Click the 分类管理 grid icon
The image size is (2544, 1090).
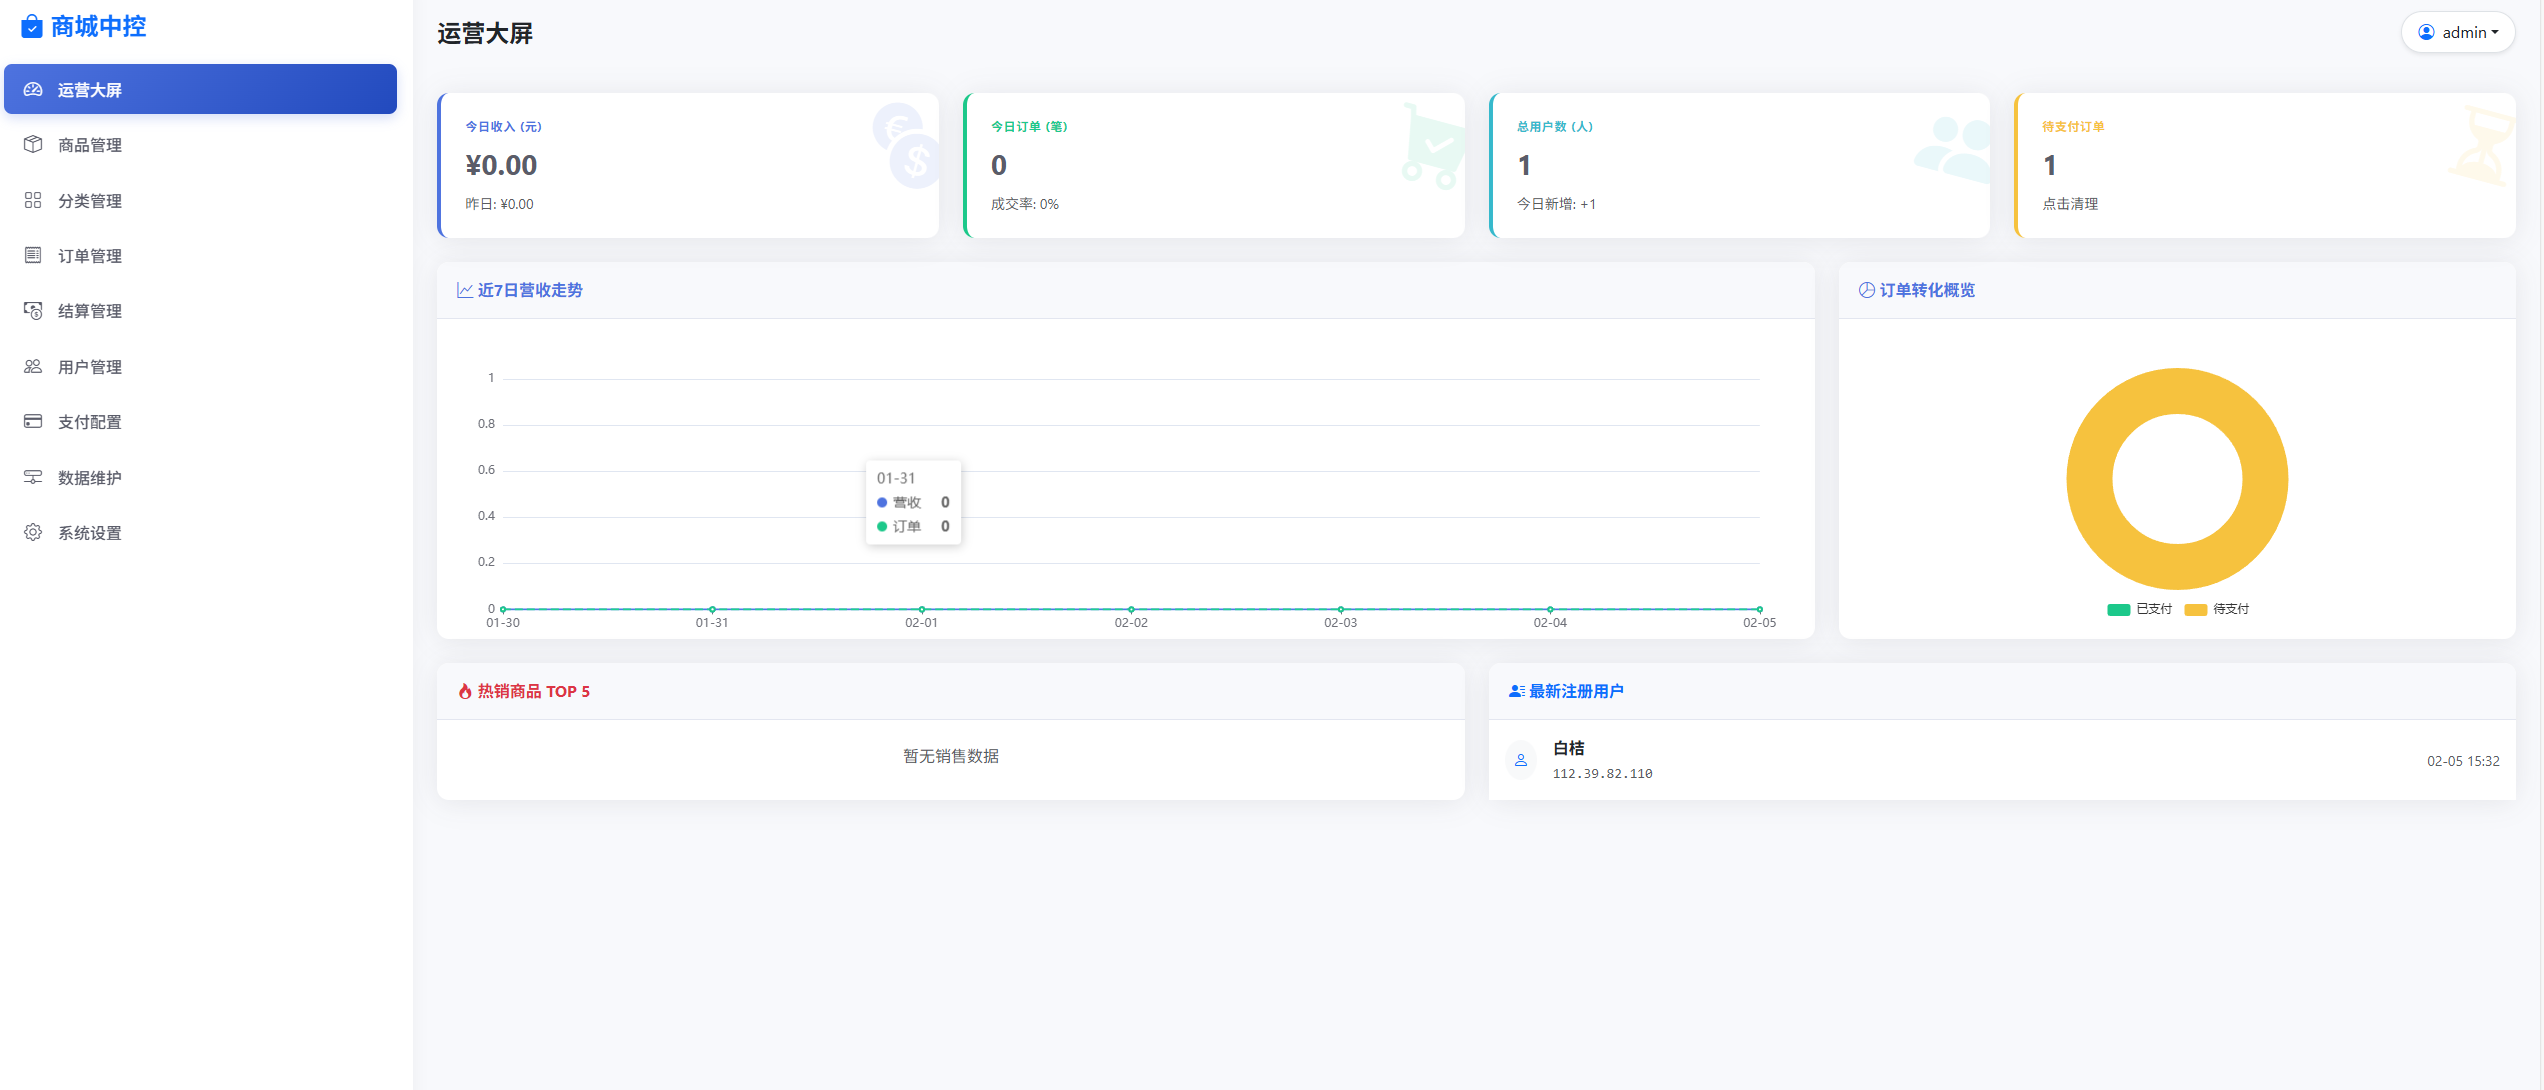[x=33, y=201]
